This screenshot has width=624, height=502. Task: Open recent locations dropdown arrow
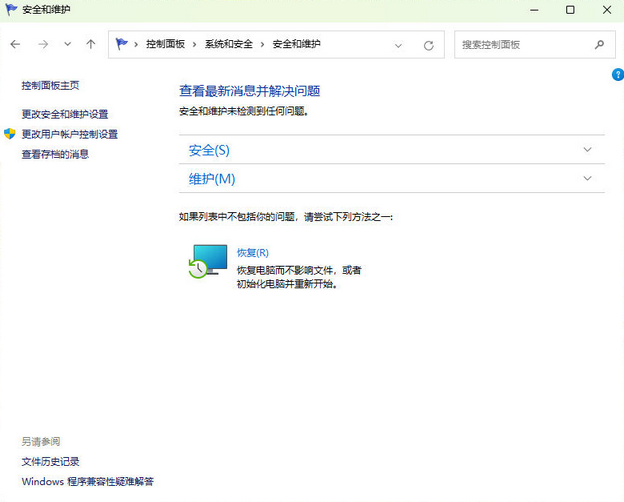(67, 45)
